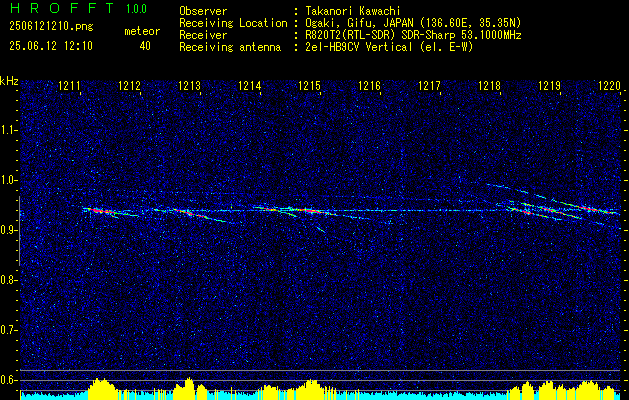629x400 pixels.
Task: Click the 1220 time marker
Action: pos(609,85)
